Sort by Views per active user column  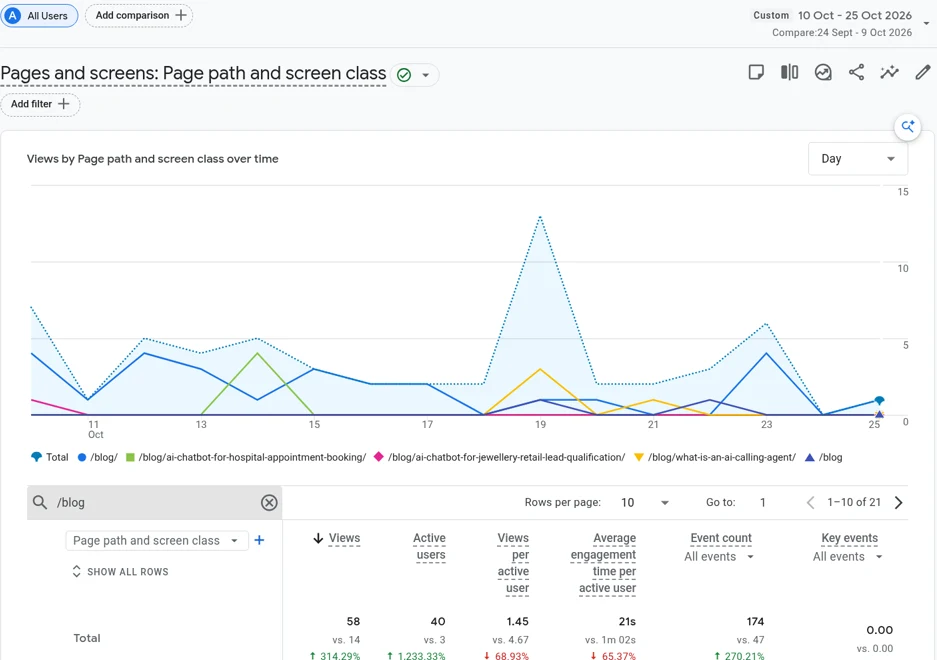tap(513, 563)
